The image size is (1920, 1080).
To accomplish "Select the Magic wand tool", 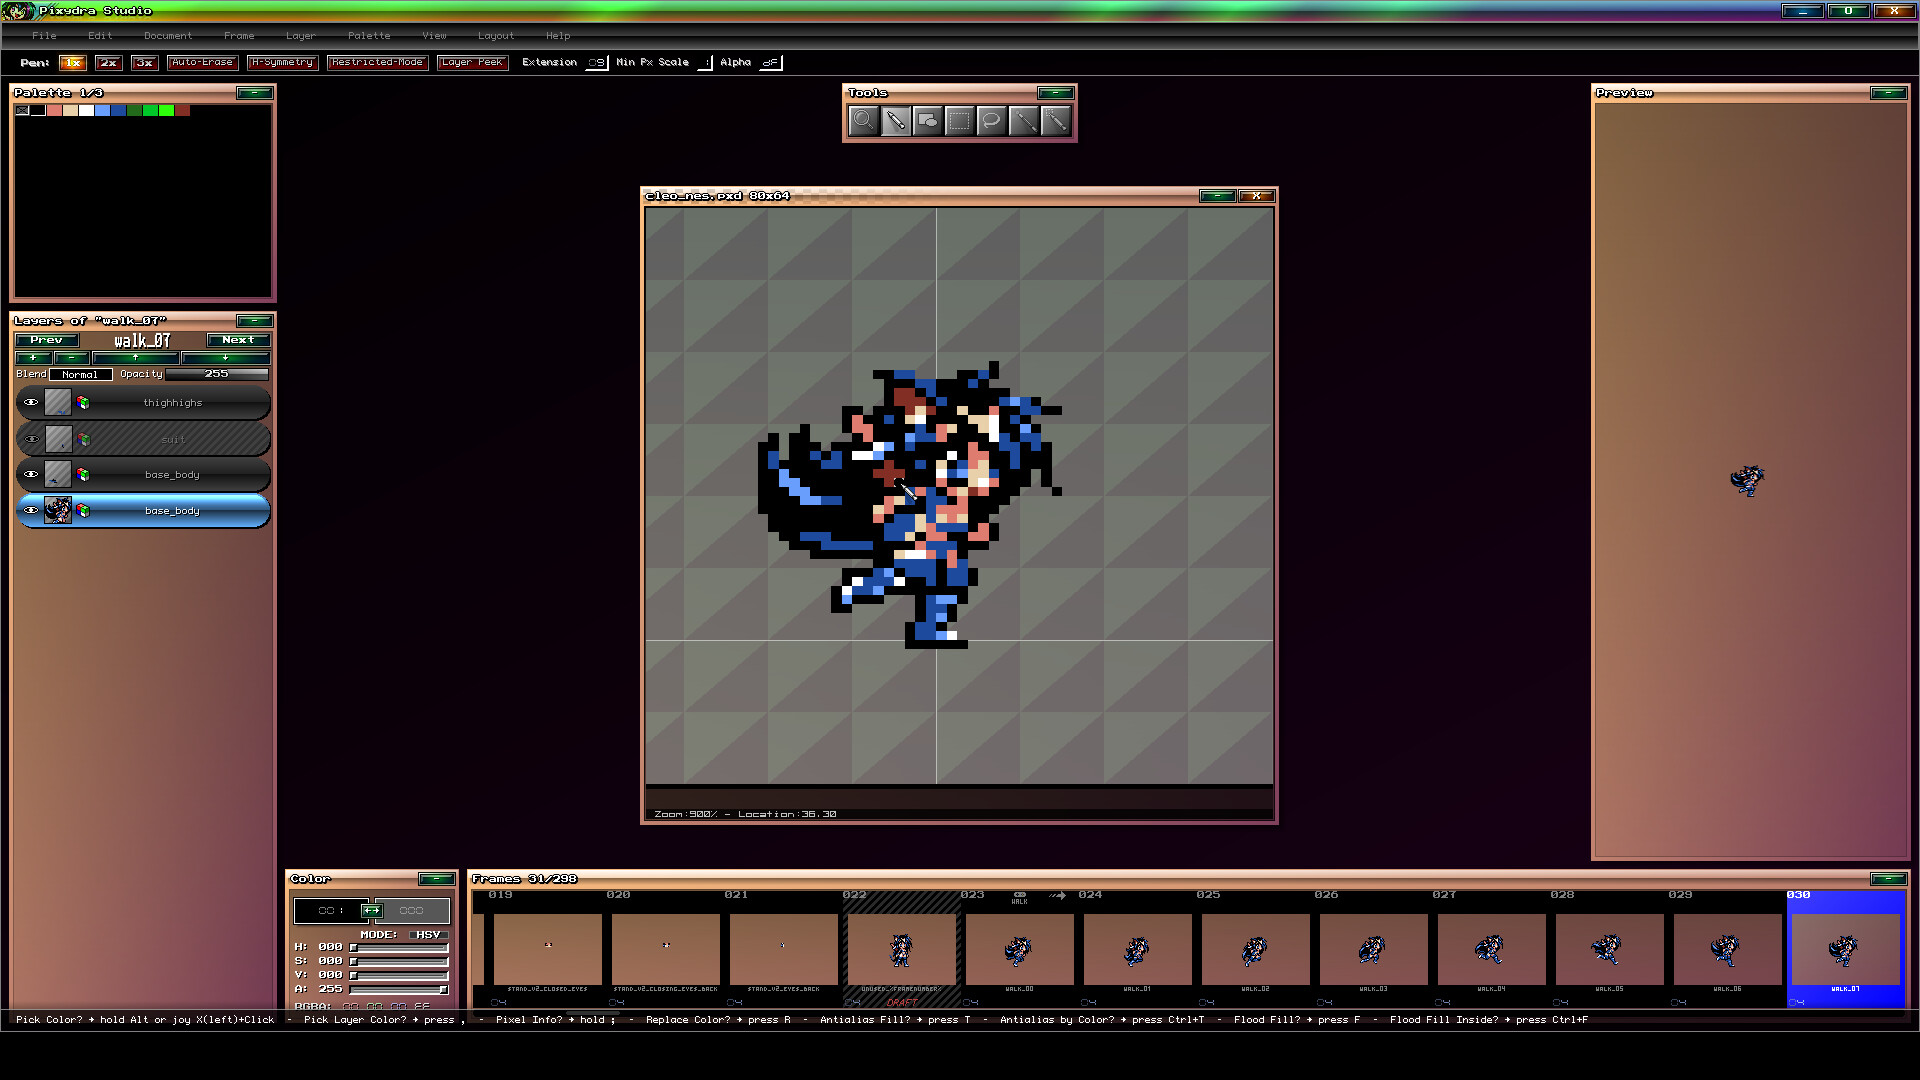I will (x=1055, y=121).
